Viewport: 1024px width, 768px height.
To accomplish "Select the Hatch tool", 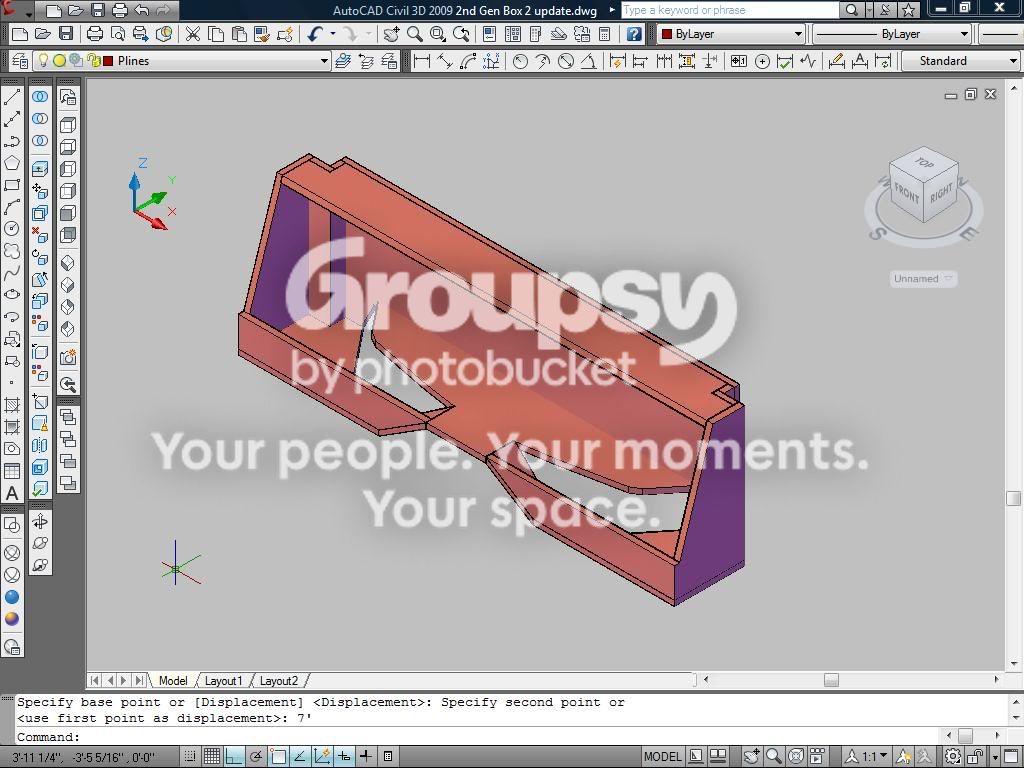I will tap(12, 405).
